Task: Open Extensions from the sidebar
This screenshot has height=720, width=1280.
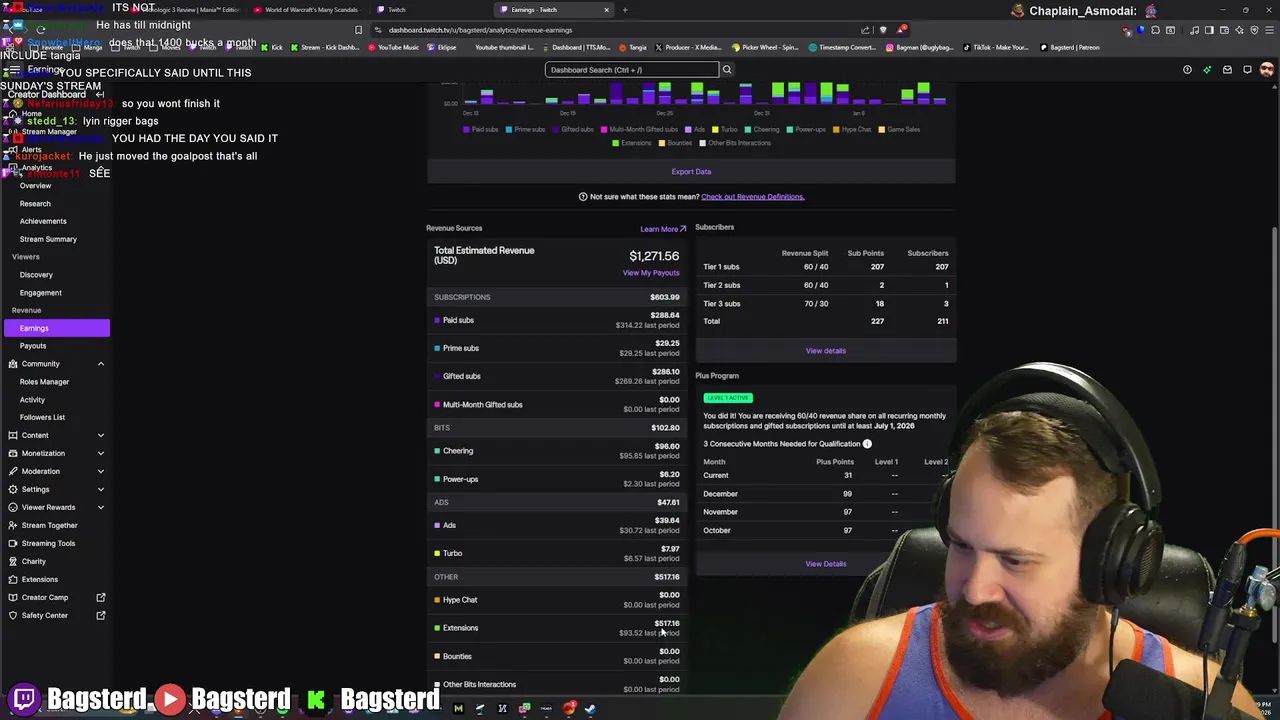Action: (40, 579)
